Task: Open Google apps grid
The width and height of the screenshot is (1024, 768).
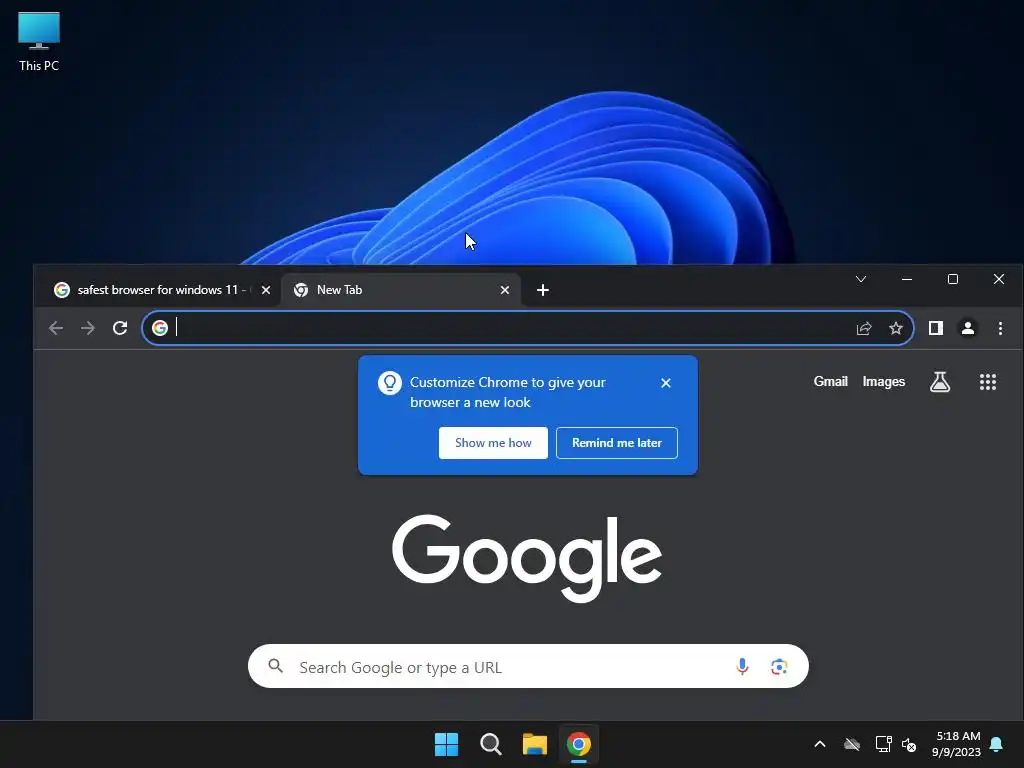Action: (x=987, y=382)
